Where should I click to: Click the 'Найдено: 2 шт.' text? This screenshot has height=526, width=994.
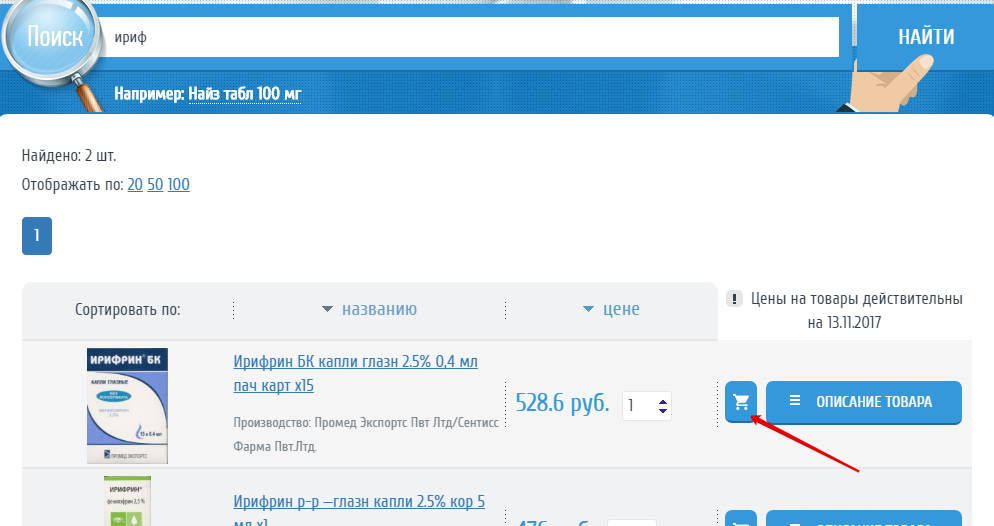[x=69, y=155]
